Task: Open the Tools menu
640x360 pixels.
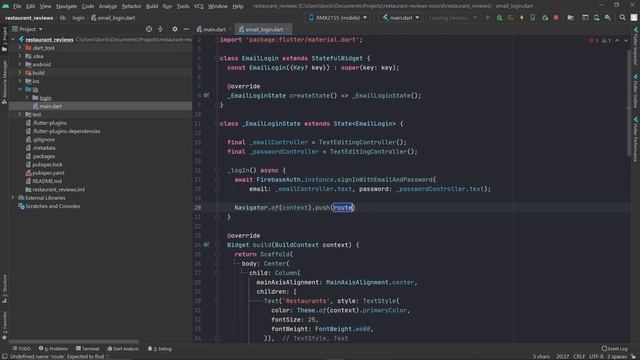Action: tap(182, 6)
